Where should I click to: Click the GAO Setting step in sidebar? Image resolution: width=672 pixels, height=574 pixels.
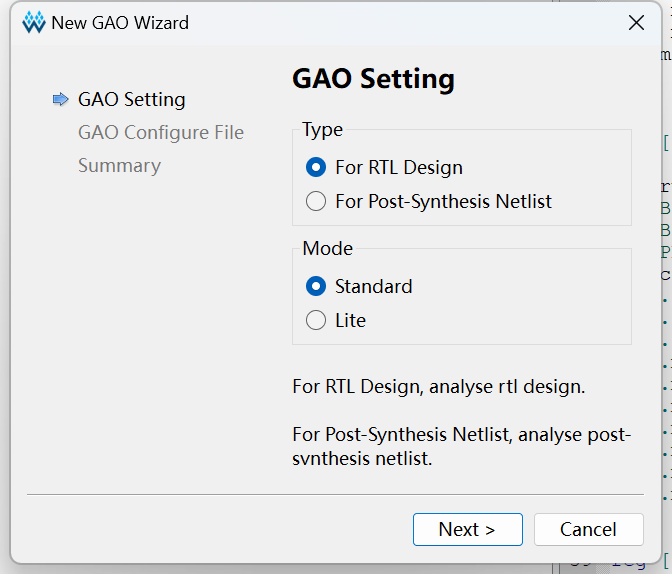[132, 99]
